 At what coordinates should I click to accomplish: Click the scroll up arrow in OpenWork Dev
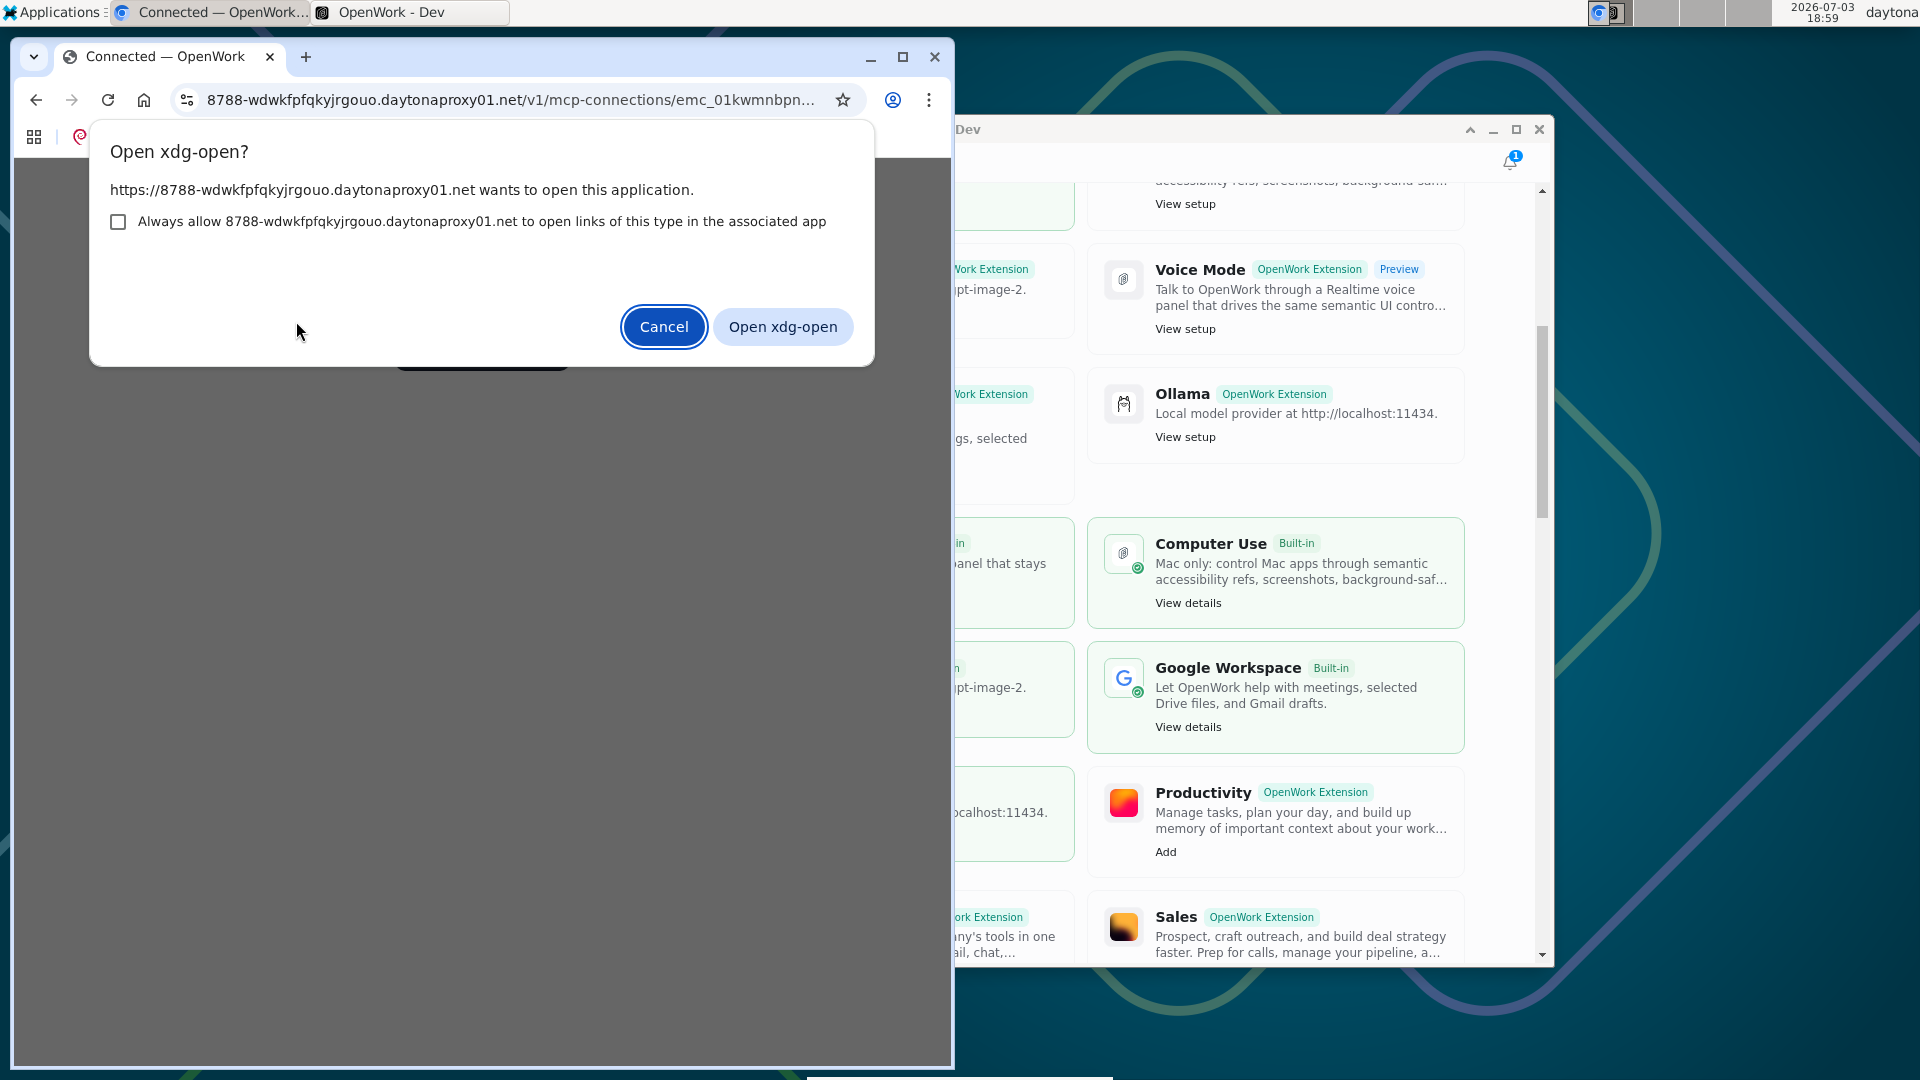[x=1542, y=191]
